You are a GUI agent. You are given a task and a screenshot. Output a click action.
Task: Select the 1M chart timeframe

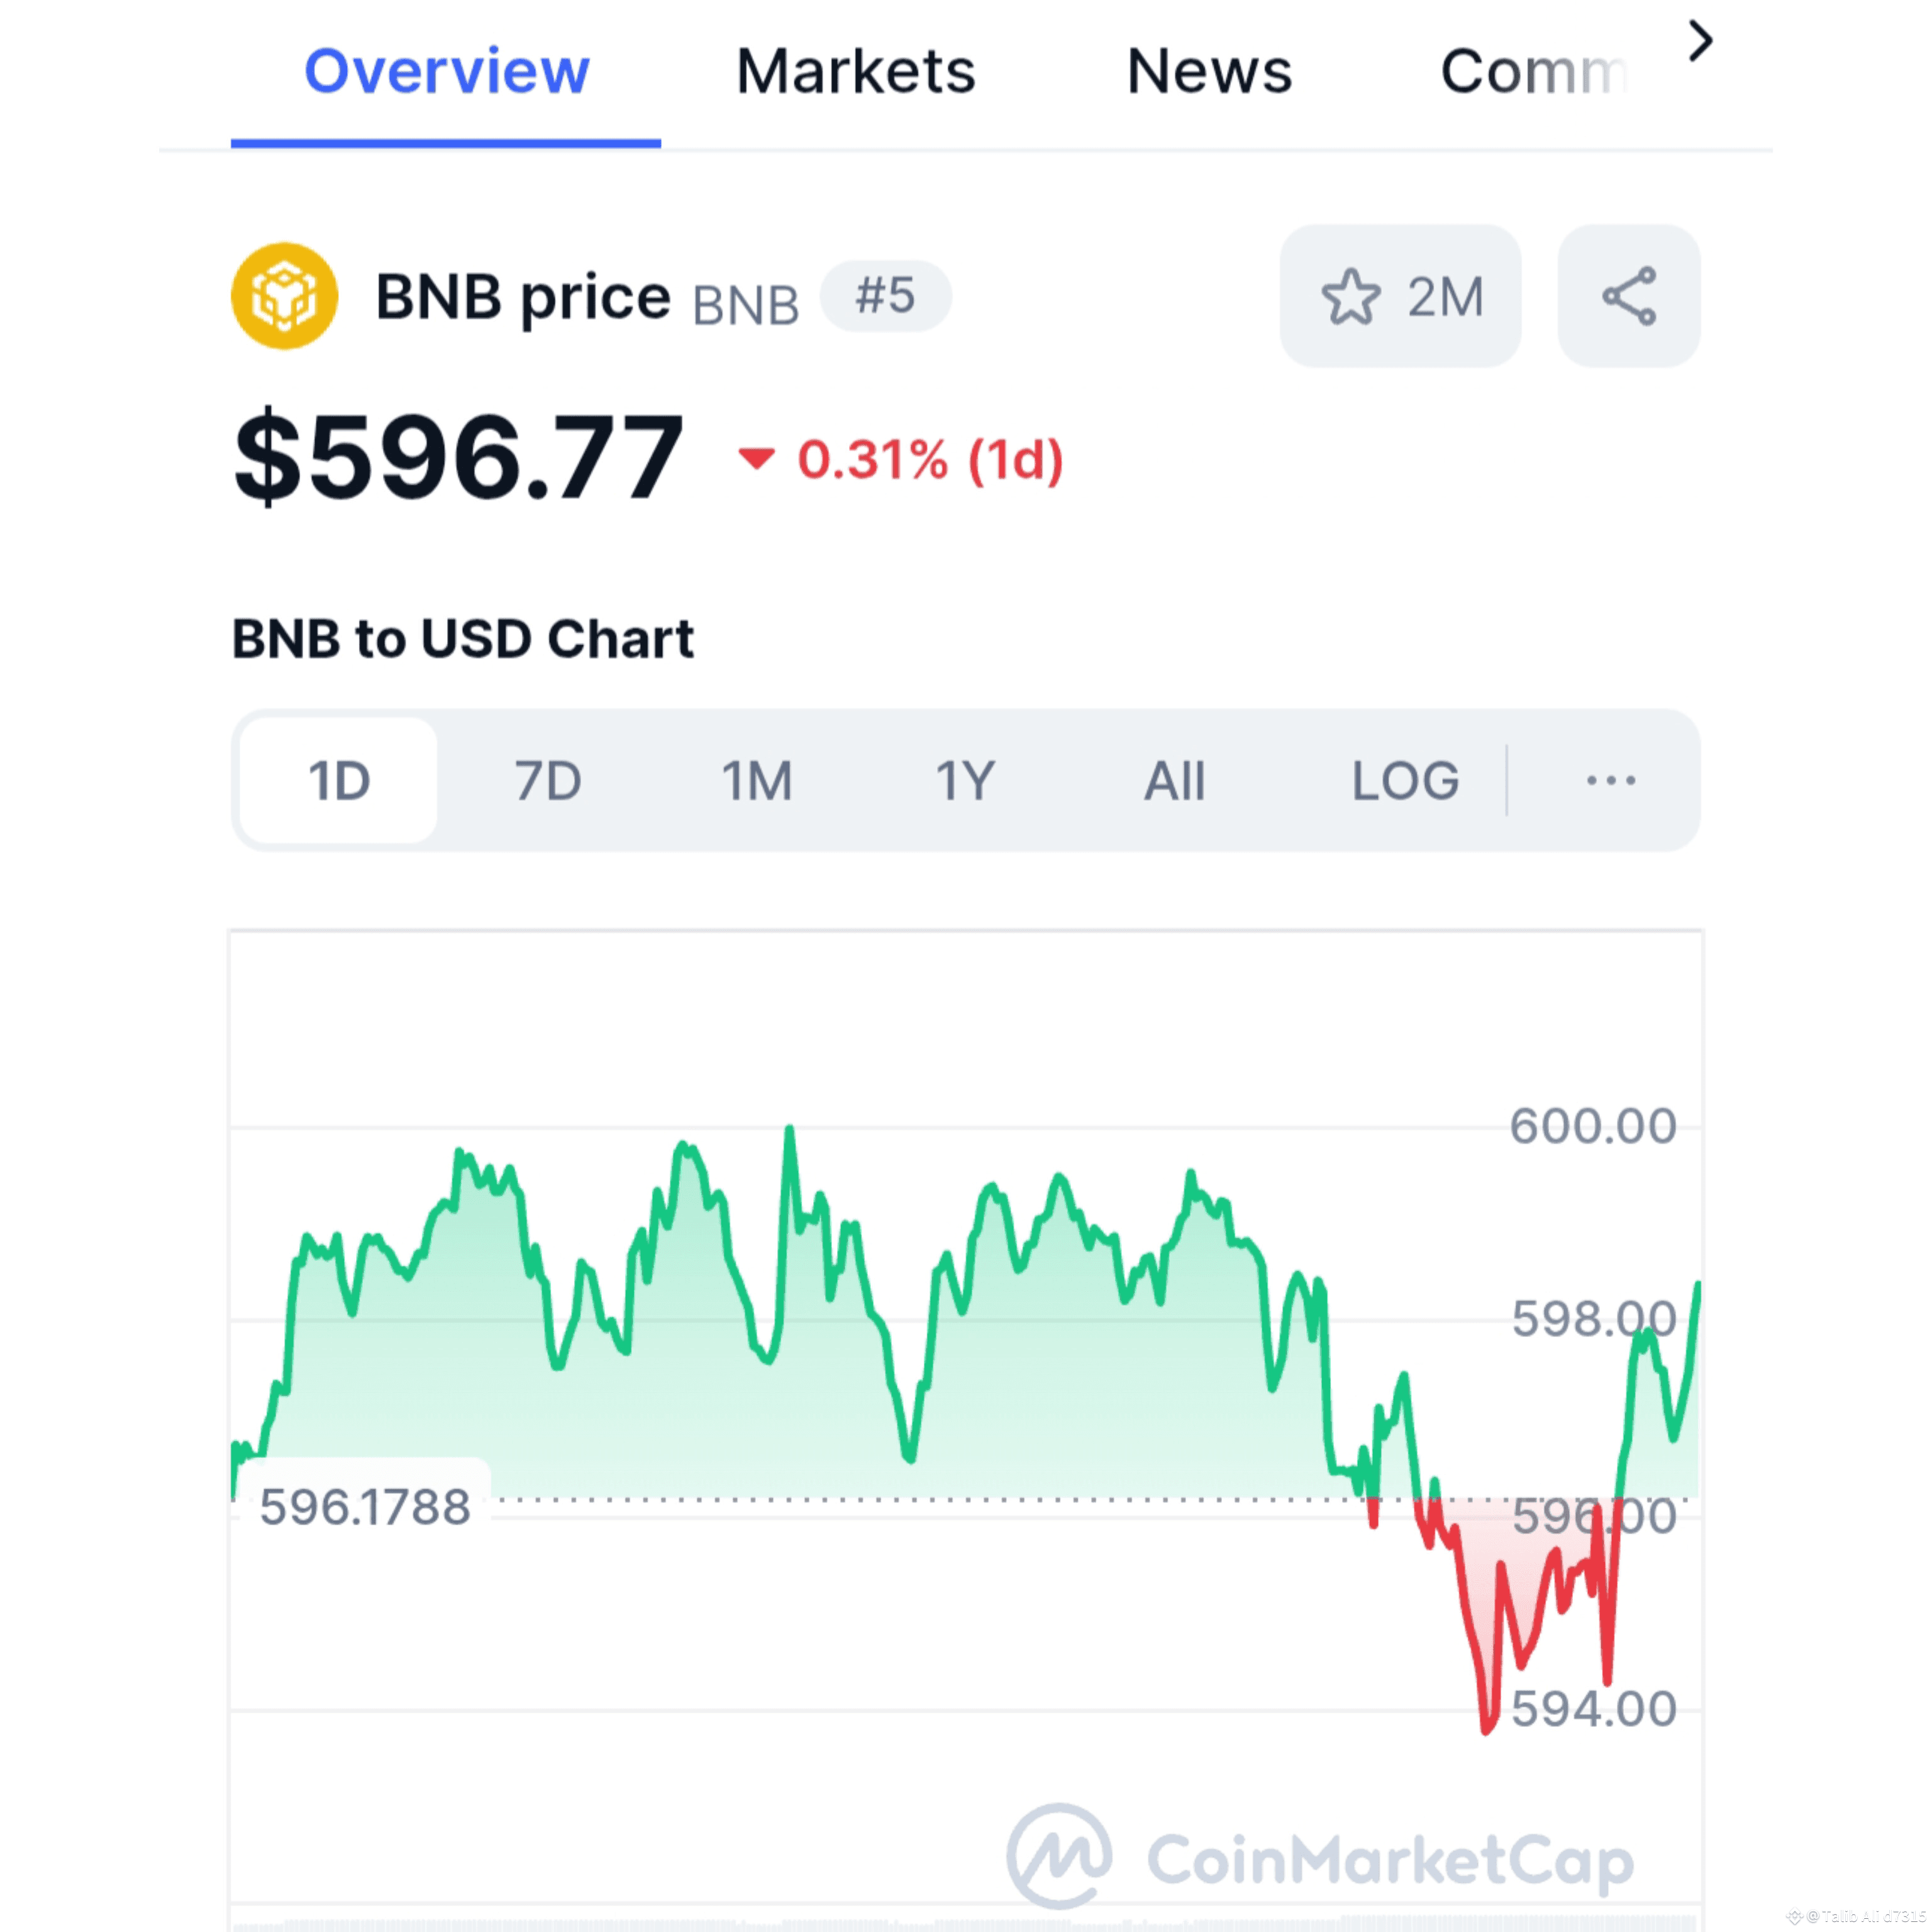pos(757,780)
